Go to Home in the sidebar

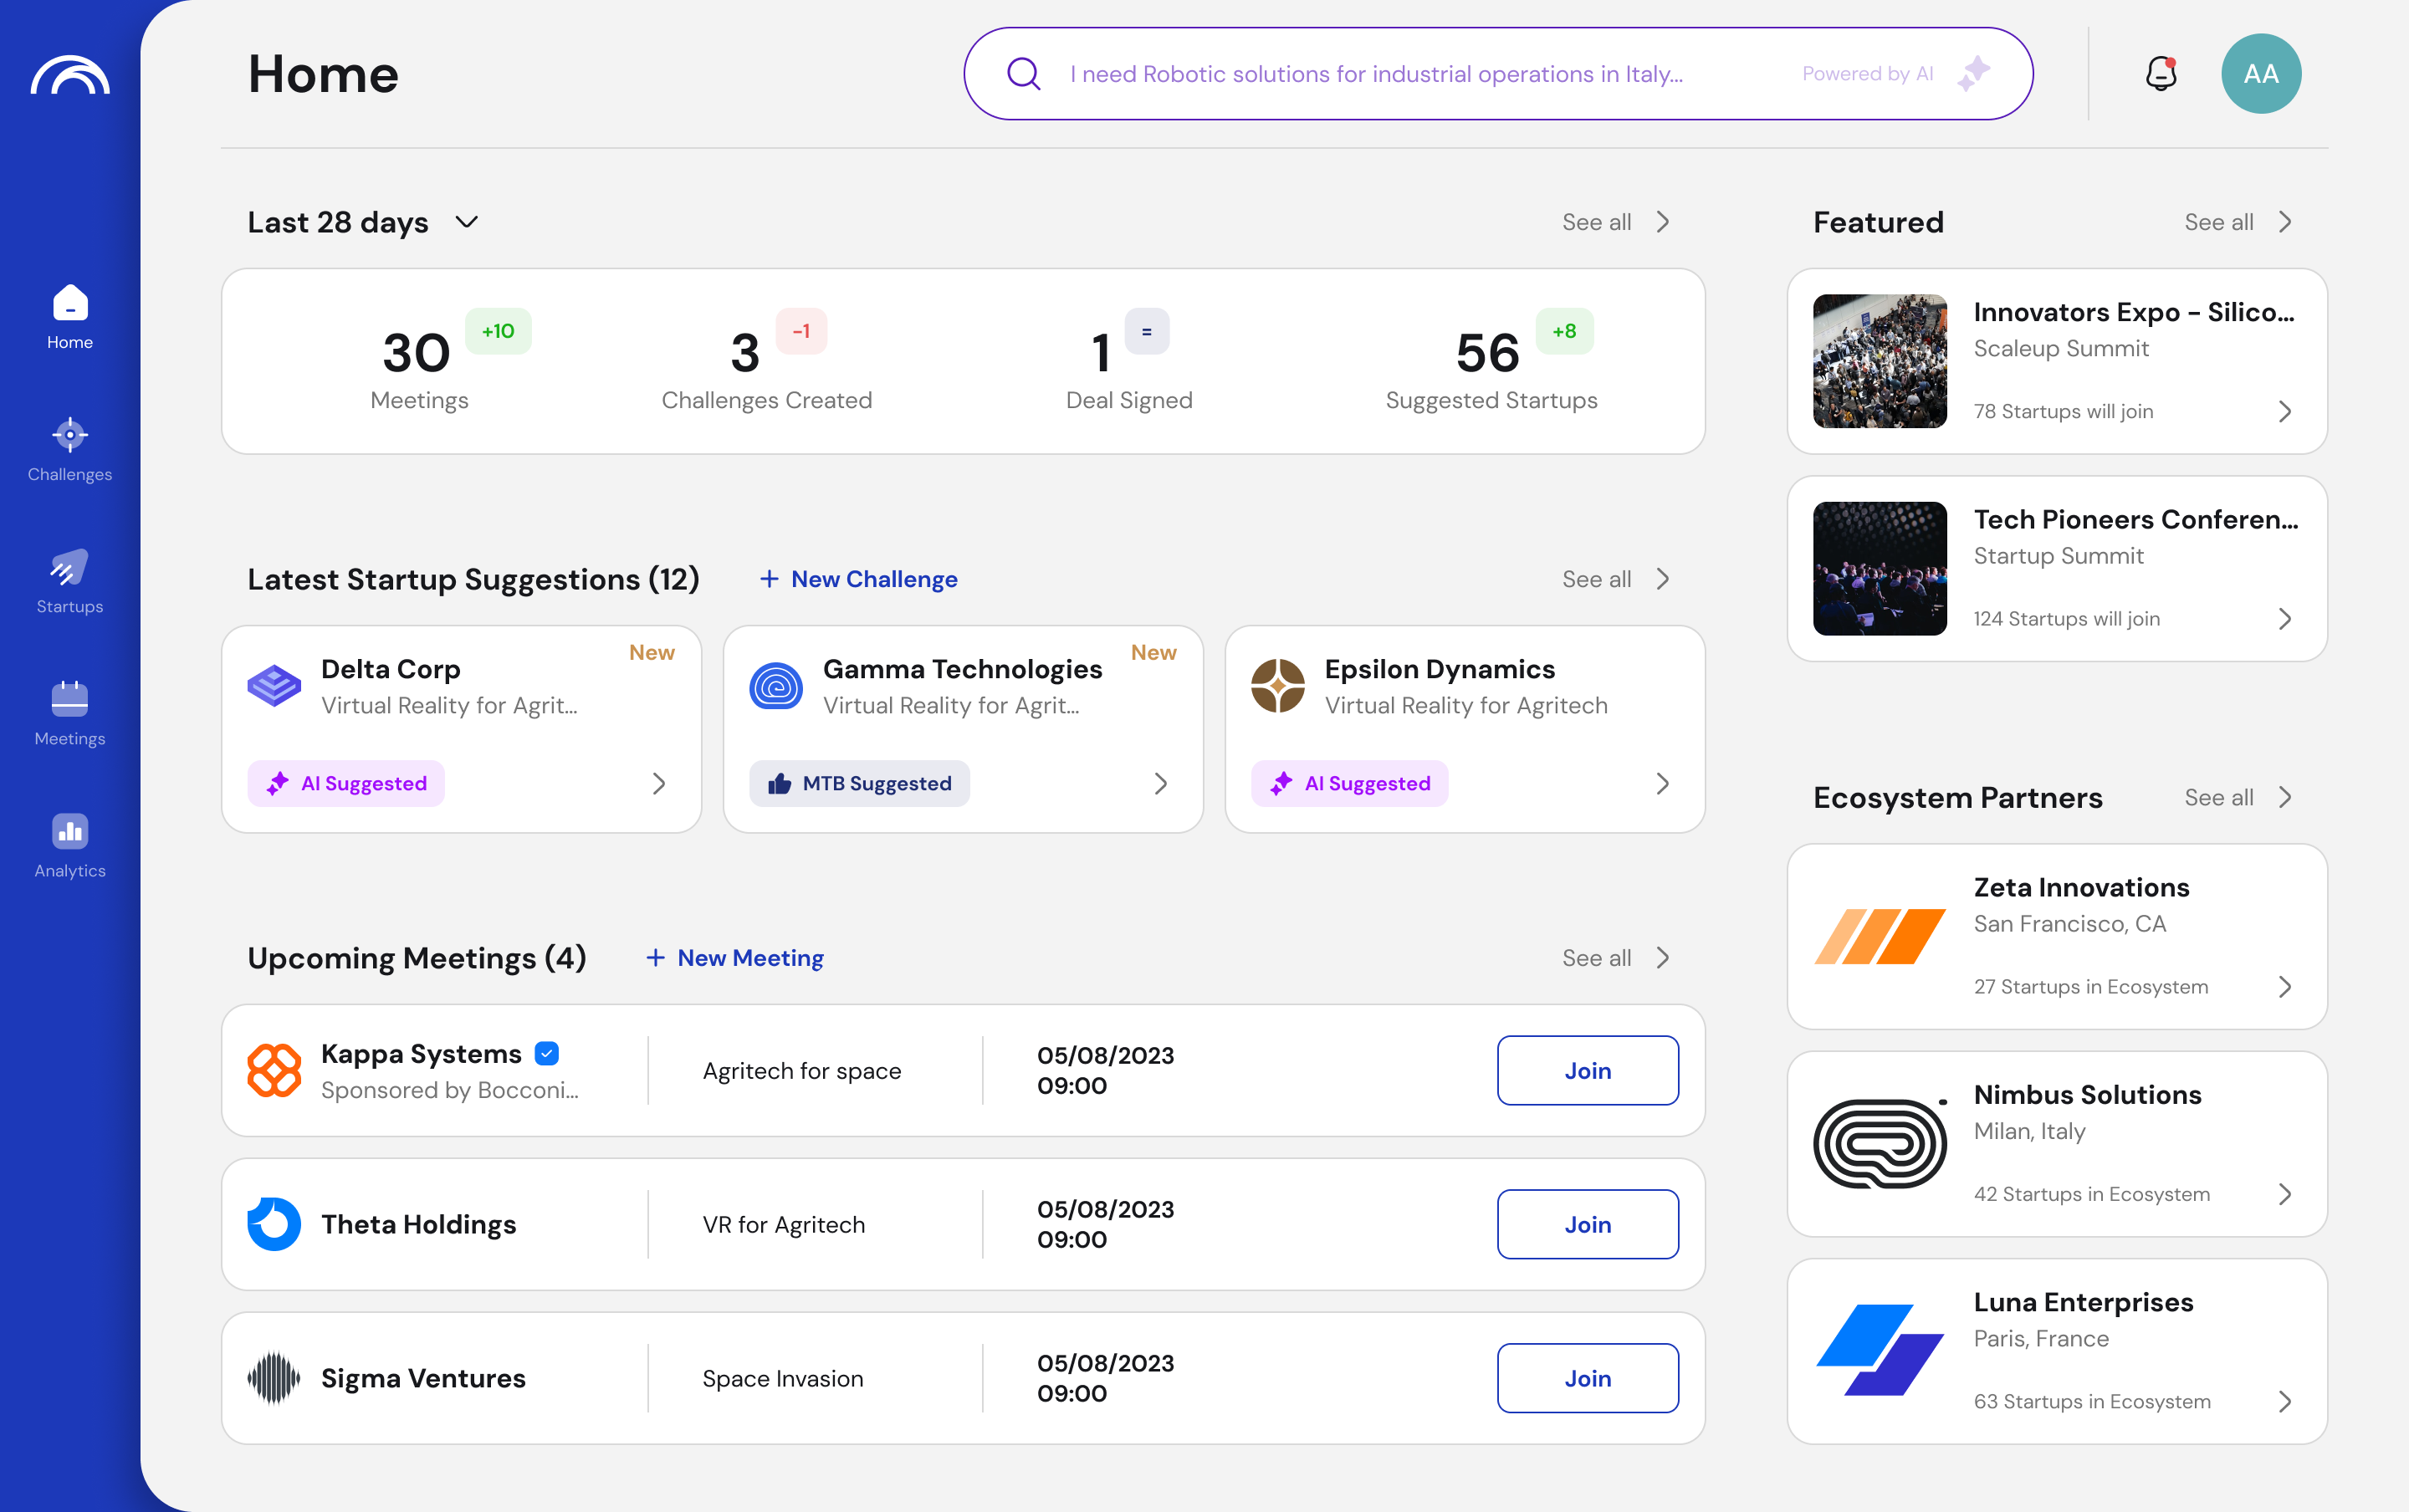tap(70, 318)
